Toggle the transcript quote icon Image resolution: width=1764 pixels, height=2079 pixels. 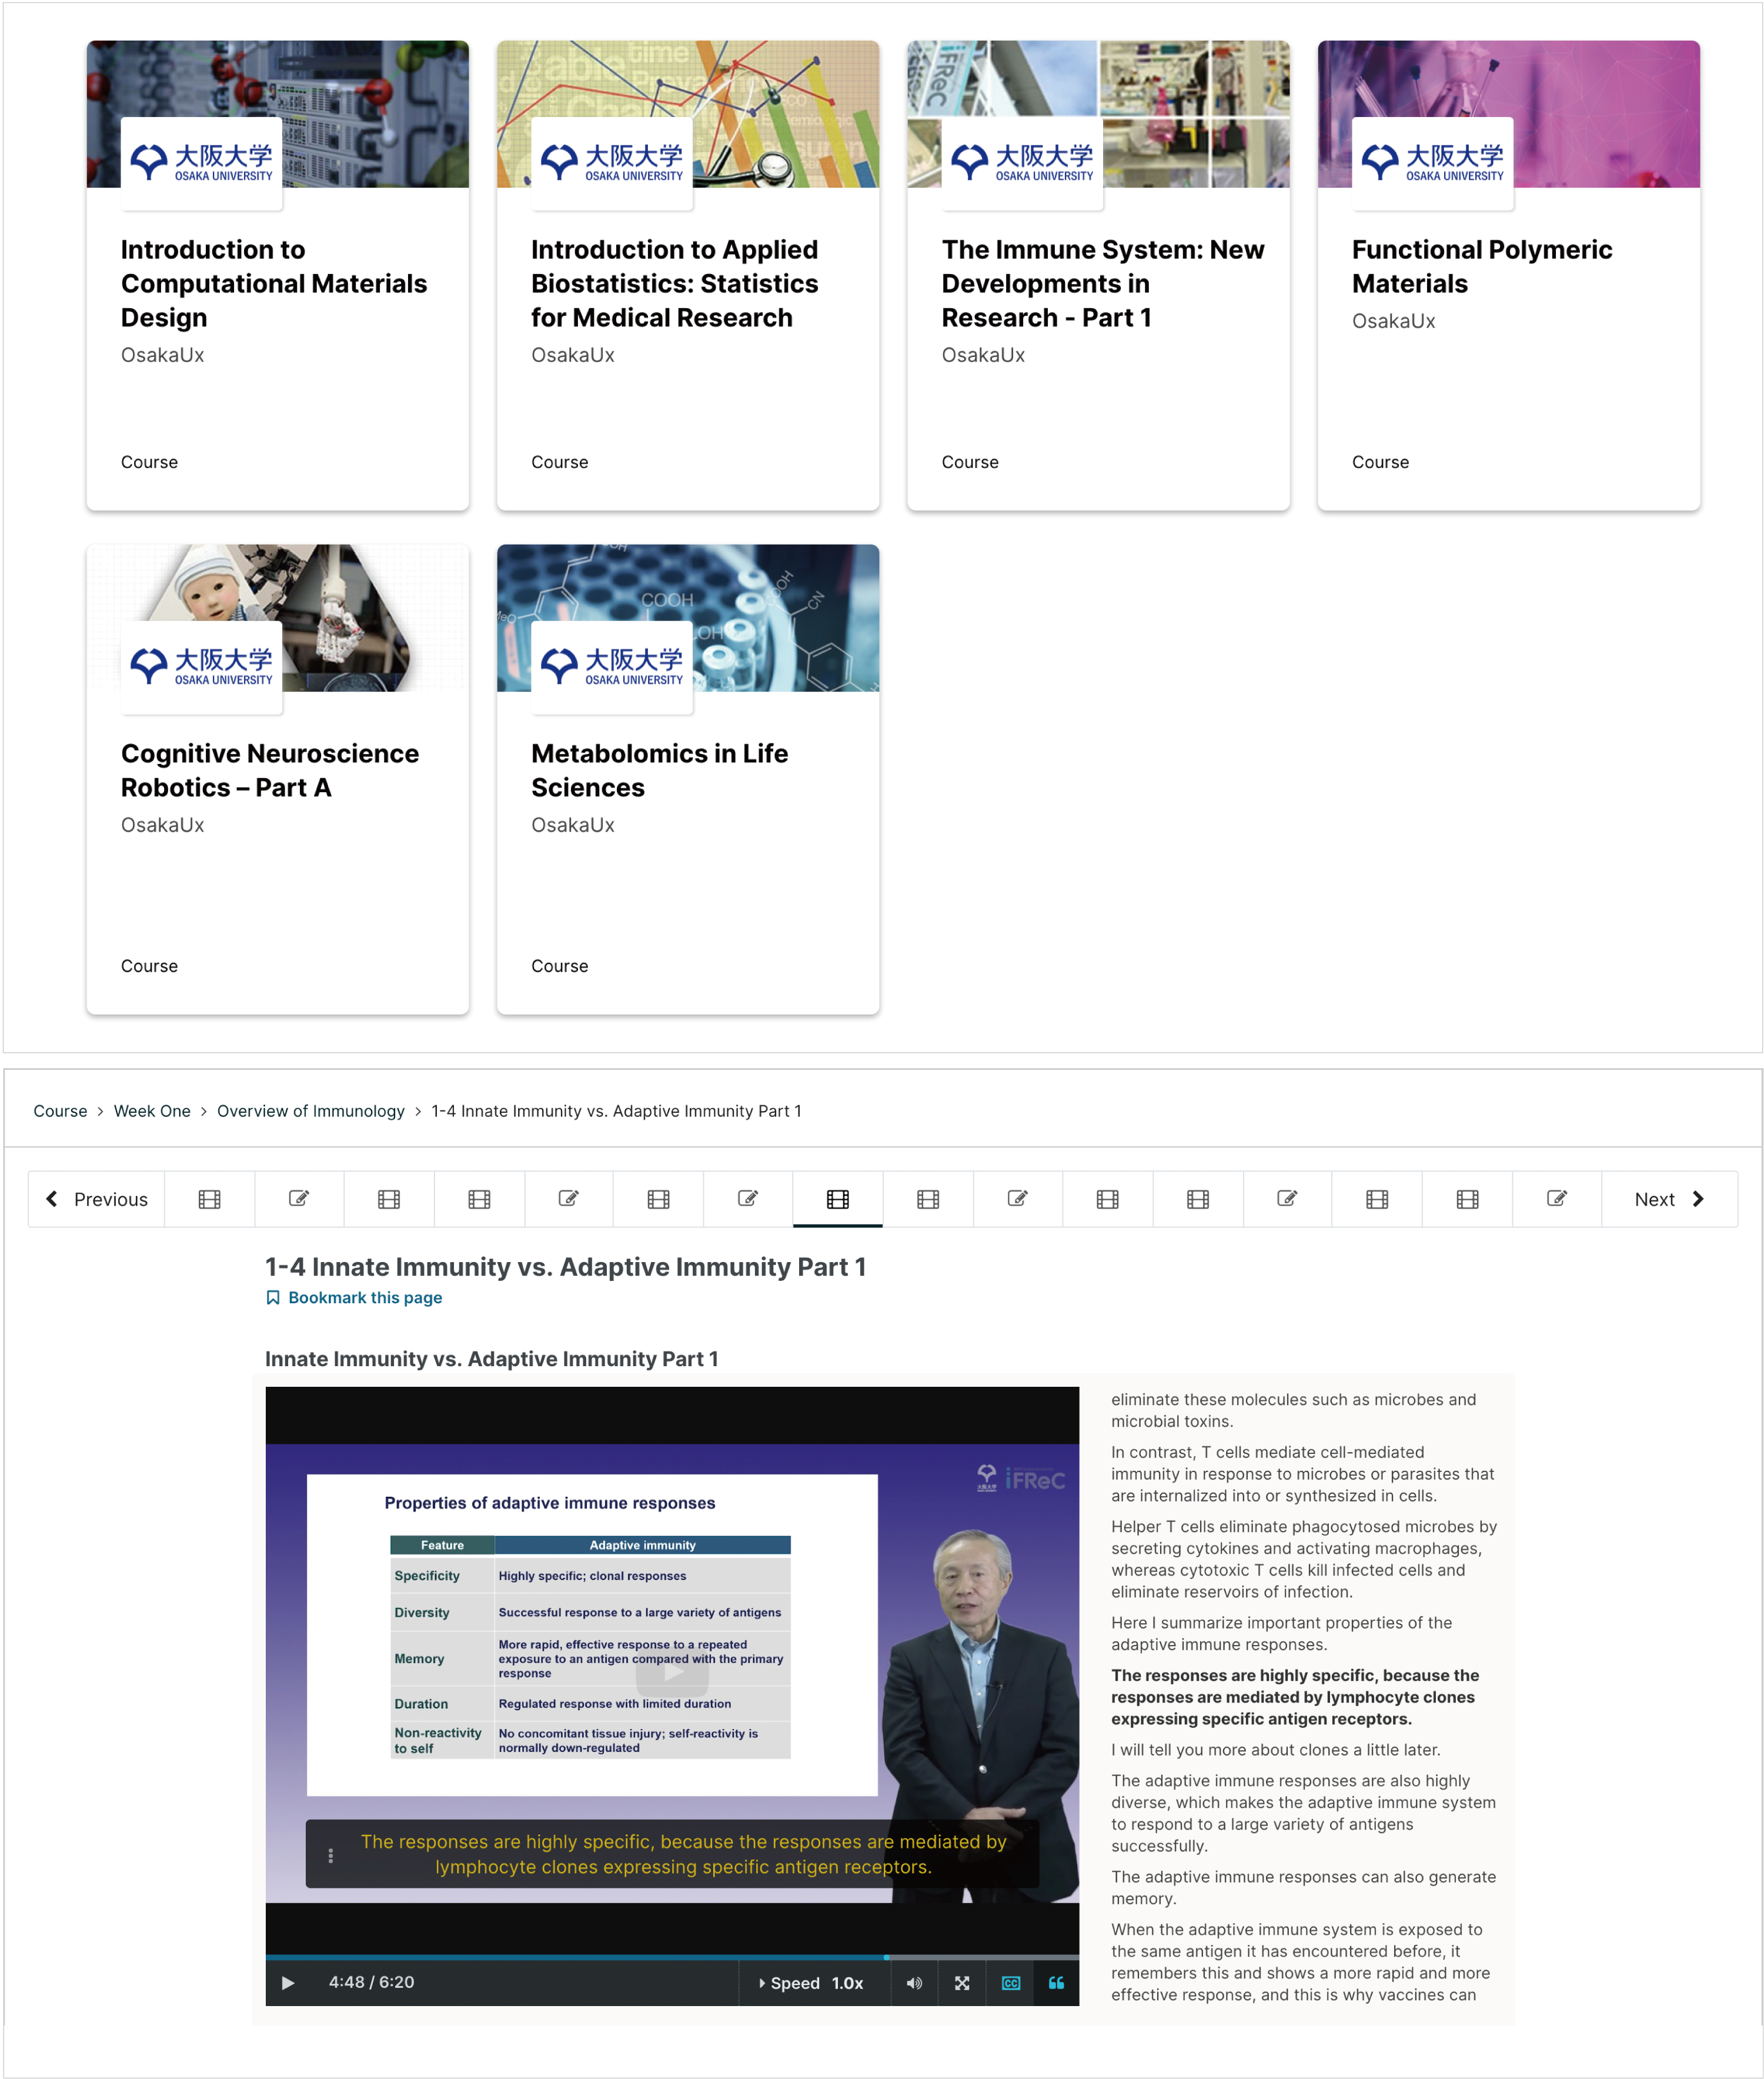[x=1056, y=1983]
